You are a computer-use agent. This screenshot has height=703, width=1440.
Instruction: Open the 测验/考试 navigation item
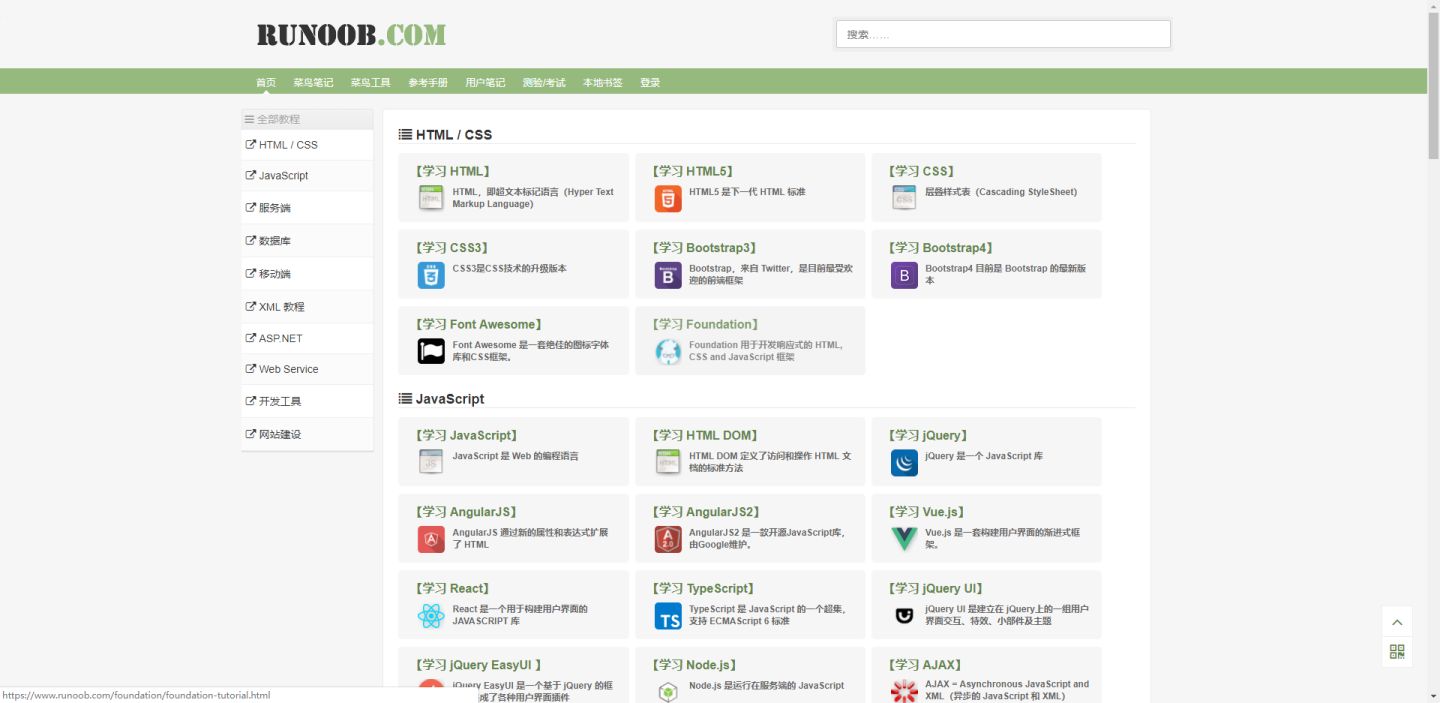pos(544,82)
